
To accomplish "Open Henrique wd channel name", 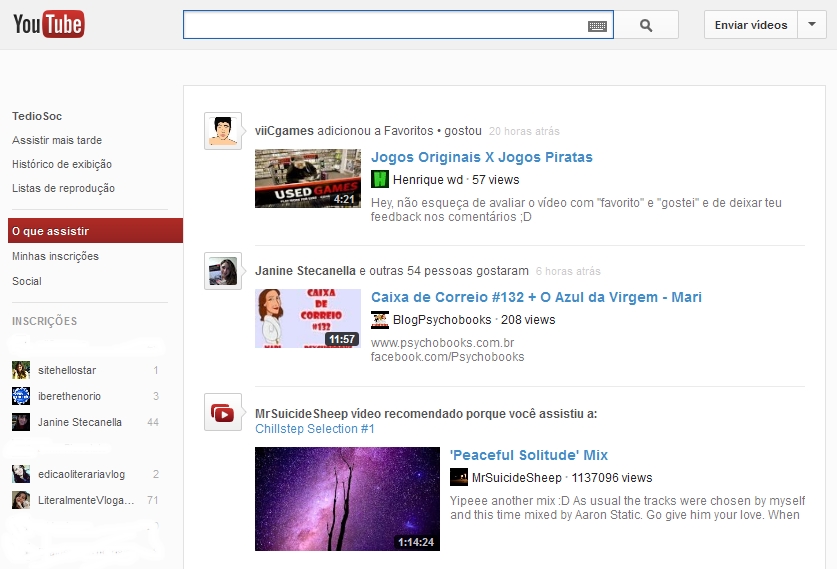I will click(428, 180).
